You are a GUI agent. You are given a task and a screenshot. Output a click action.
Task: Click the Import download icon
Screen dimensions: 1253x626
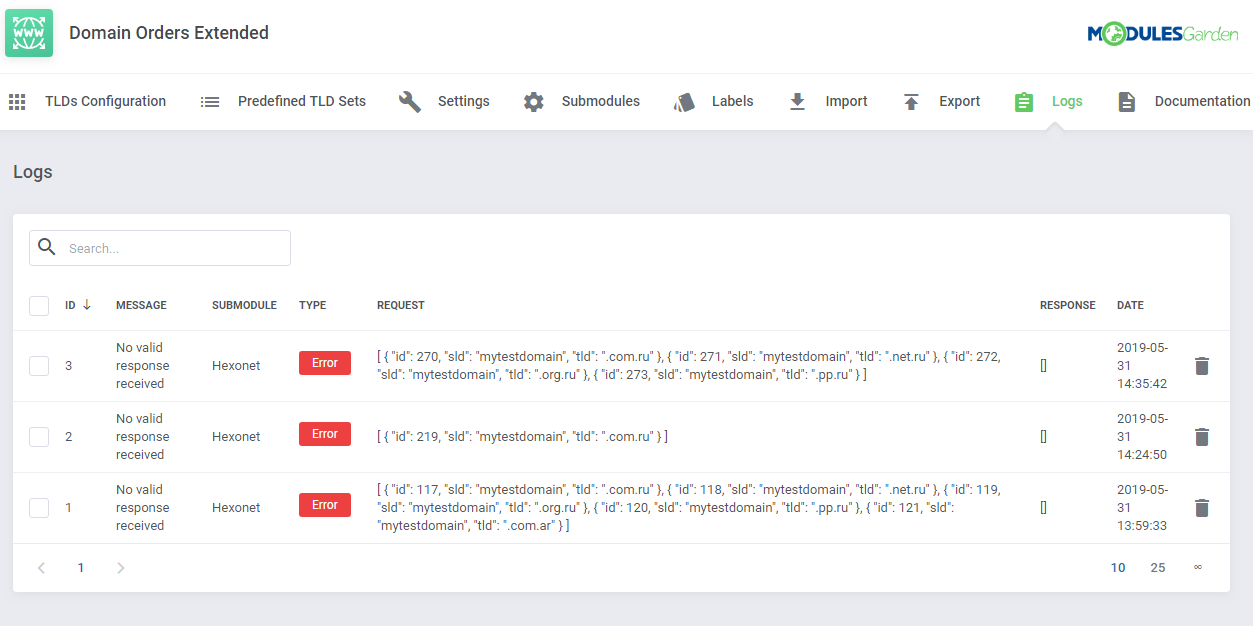(797, 101)
